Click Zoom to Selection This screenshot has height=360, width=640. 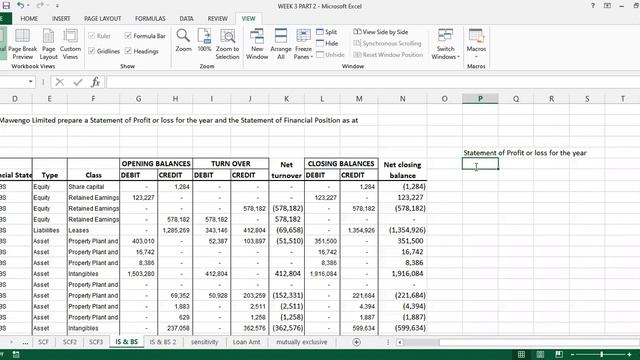(x=227, y=44)
